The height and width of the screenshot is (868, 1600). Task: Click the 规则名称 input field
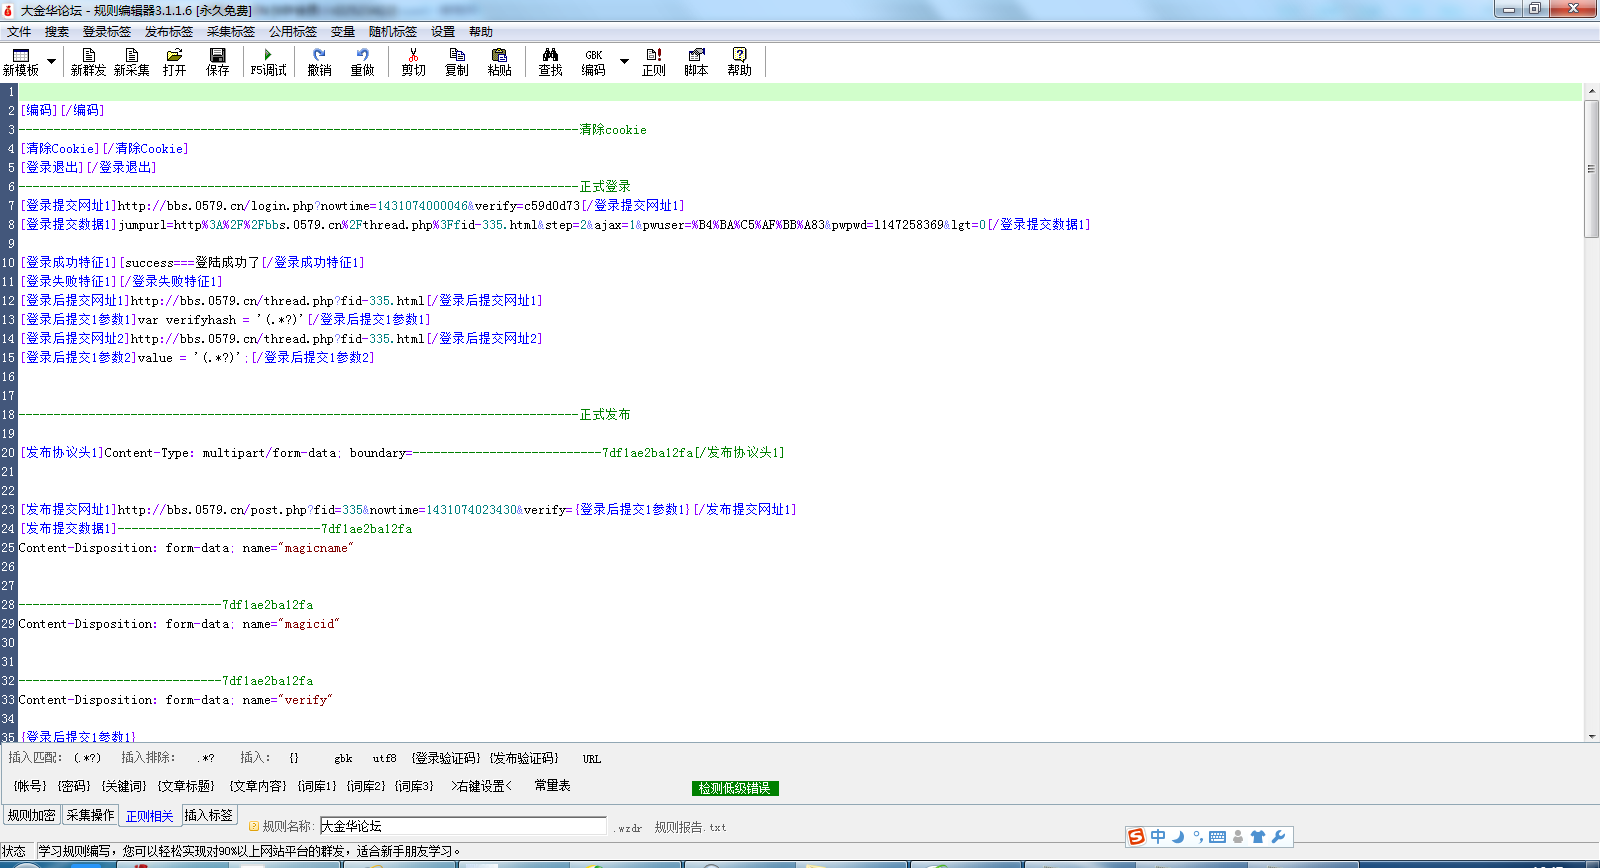point(462,826)
